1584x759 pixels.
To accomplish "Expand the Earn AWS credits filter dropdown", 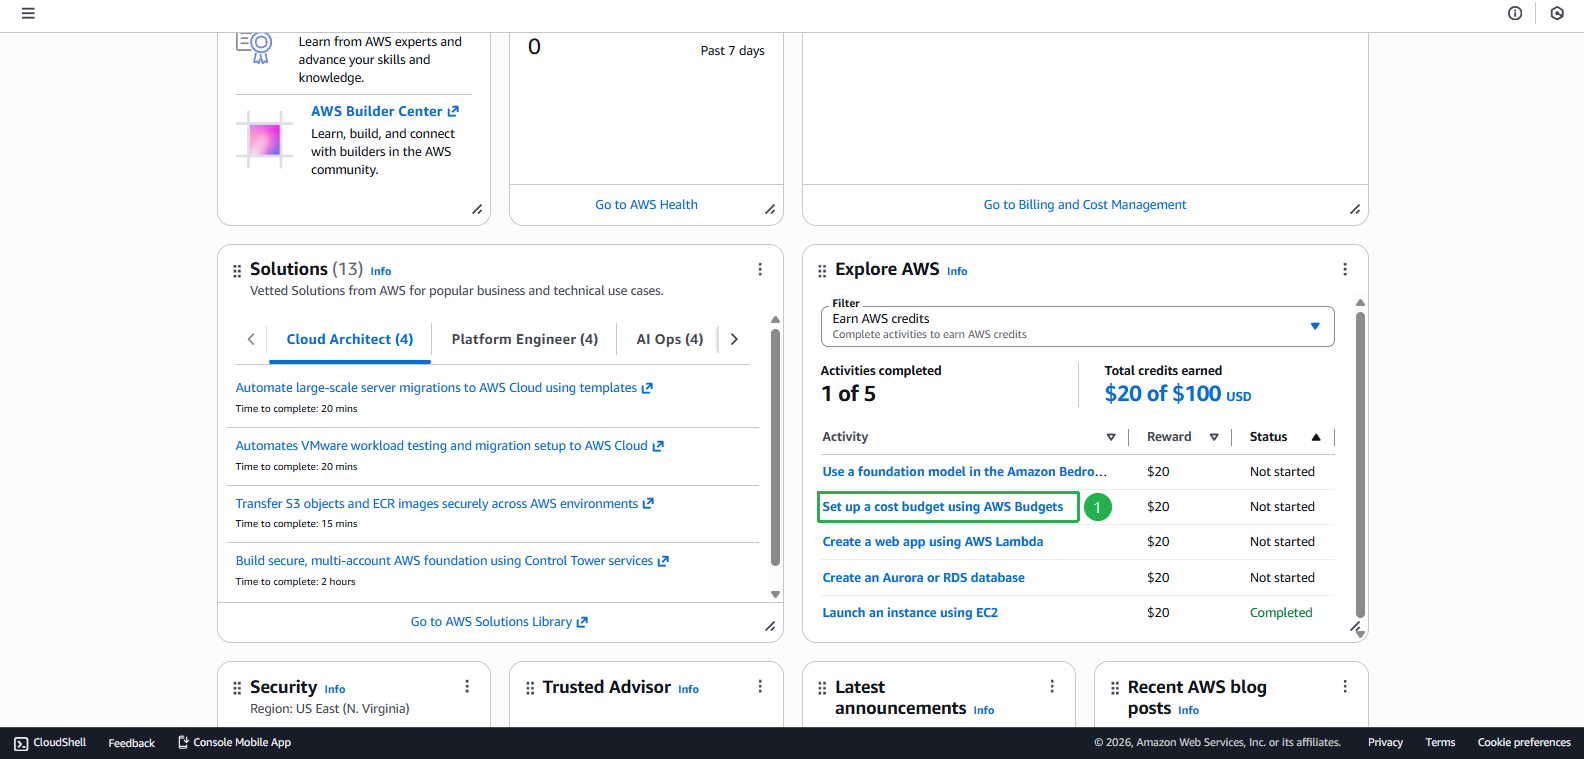I will (1077, 326).
